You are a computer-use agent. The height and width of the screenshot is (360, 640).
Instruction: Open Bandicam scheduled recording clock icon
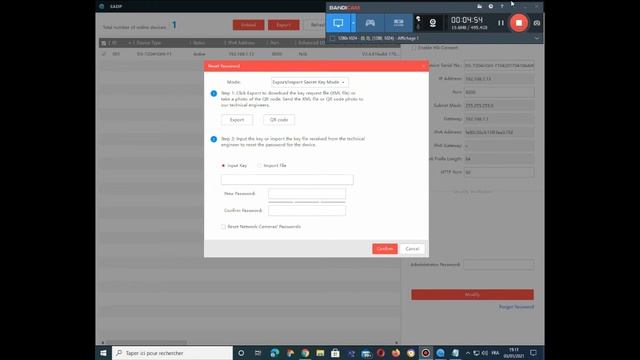(x=491, y=6)
